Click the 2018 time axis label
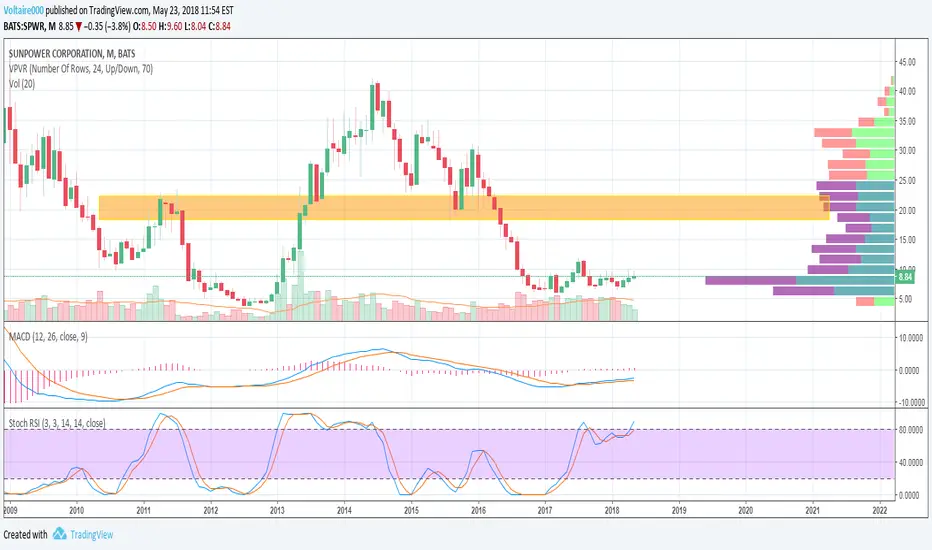932x550 pixels. (612, 510)
